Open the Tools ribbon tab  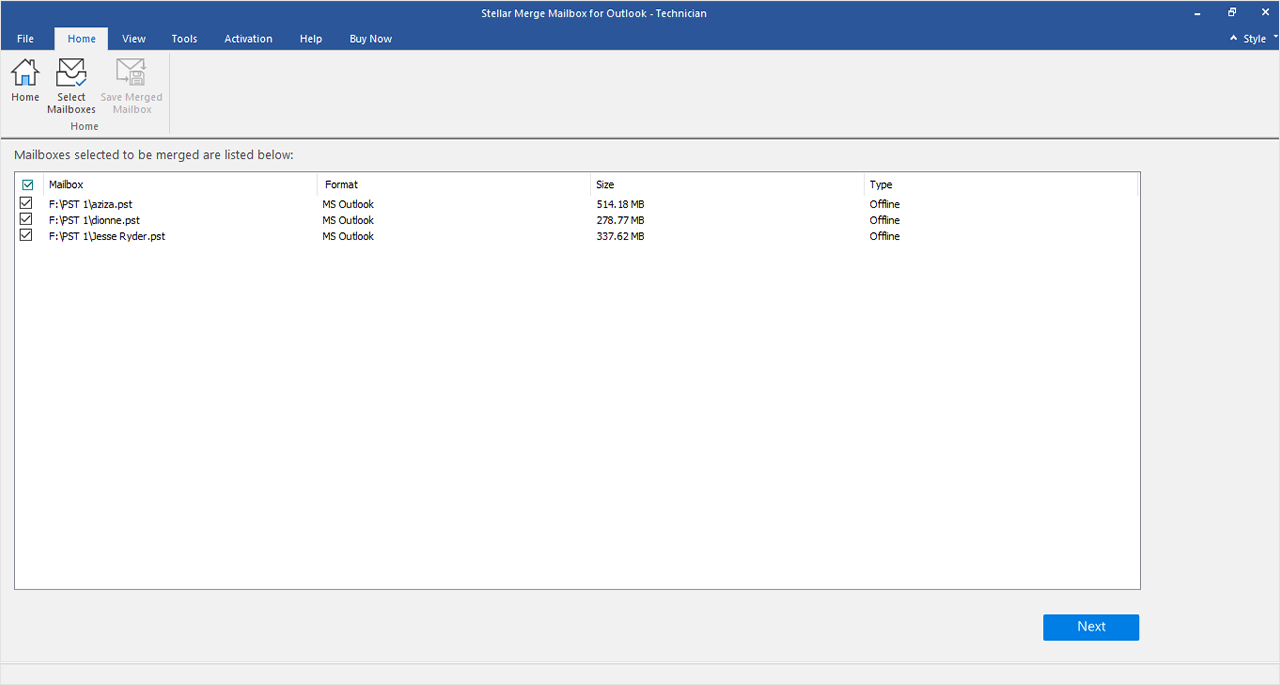click(184, 39)
